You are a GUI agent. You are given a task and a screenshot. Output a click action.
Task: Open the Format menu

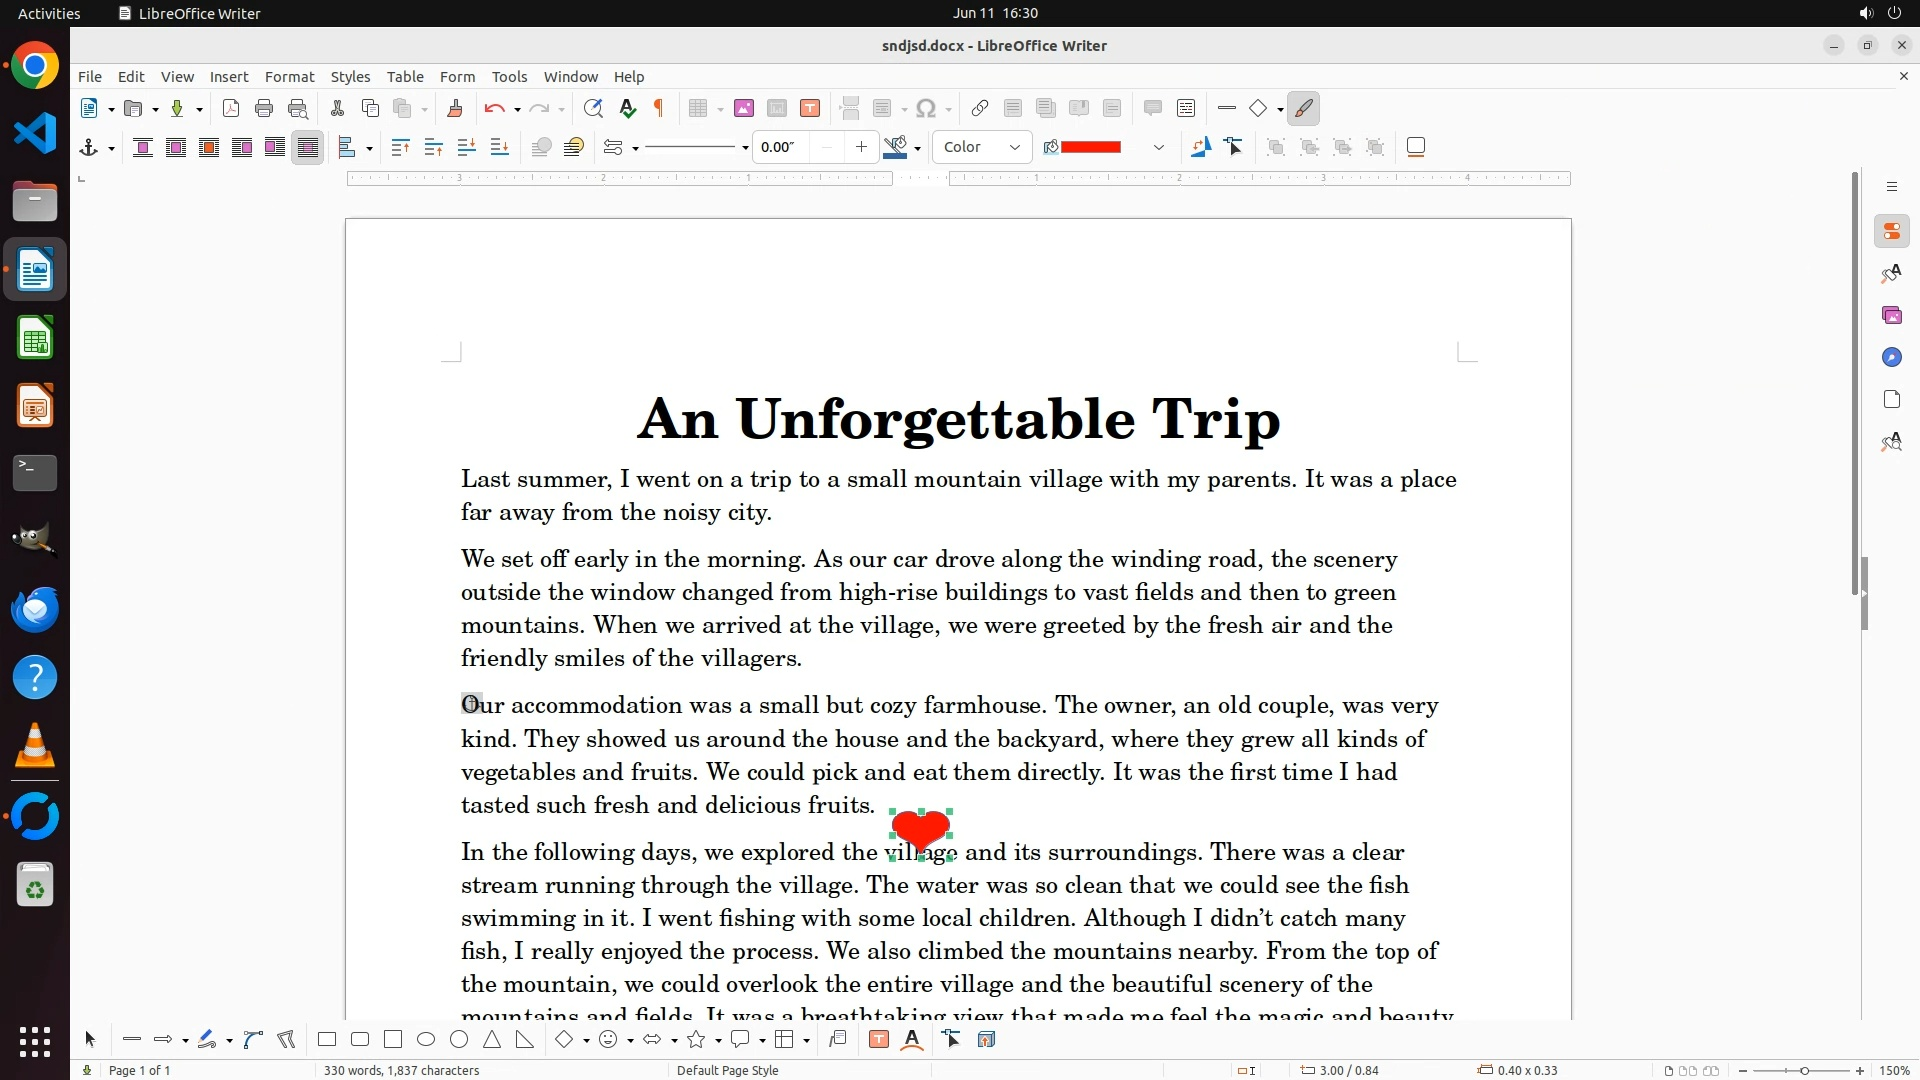point(289,77)
